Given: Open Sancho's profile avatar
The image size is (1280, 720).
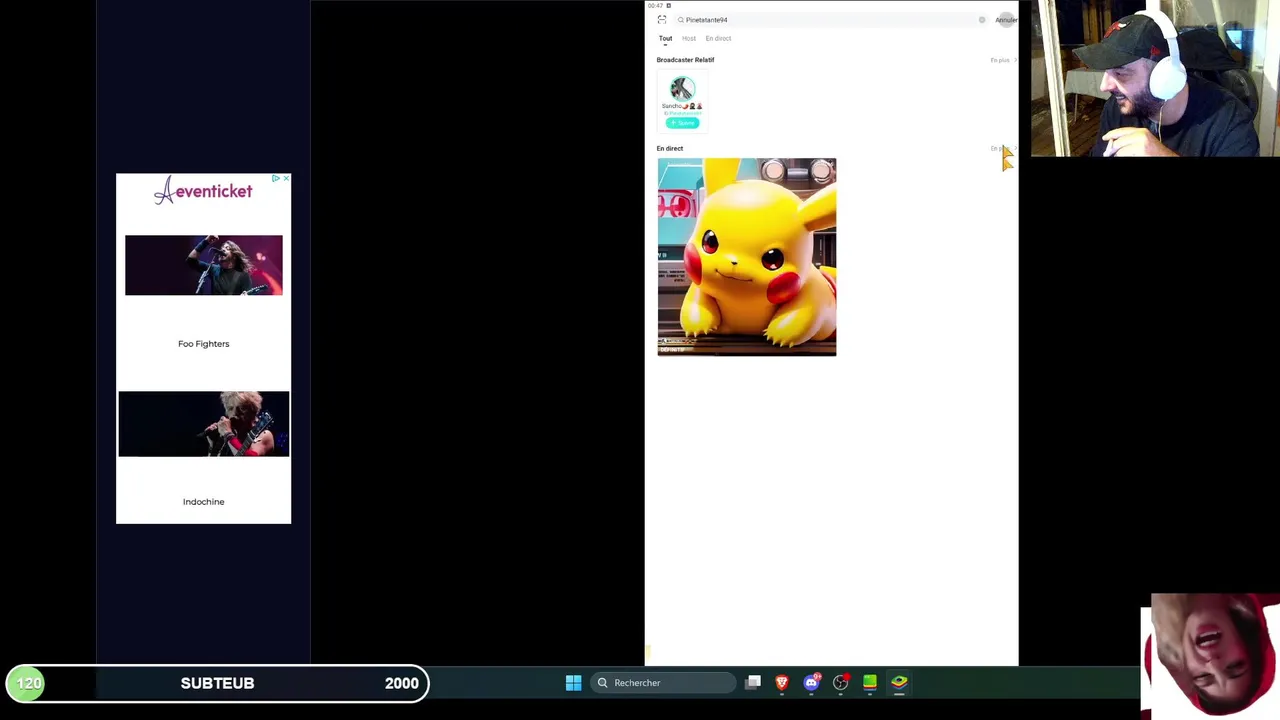Looking at the screenshot, I should point(682,89).
